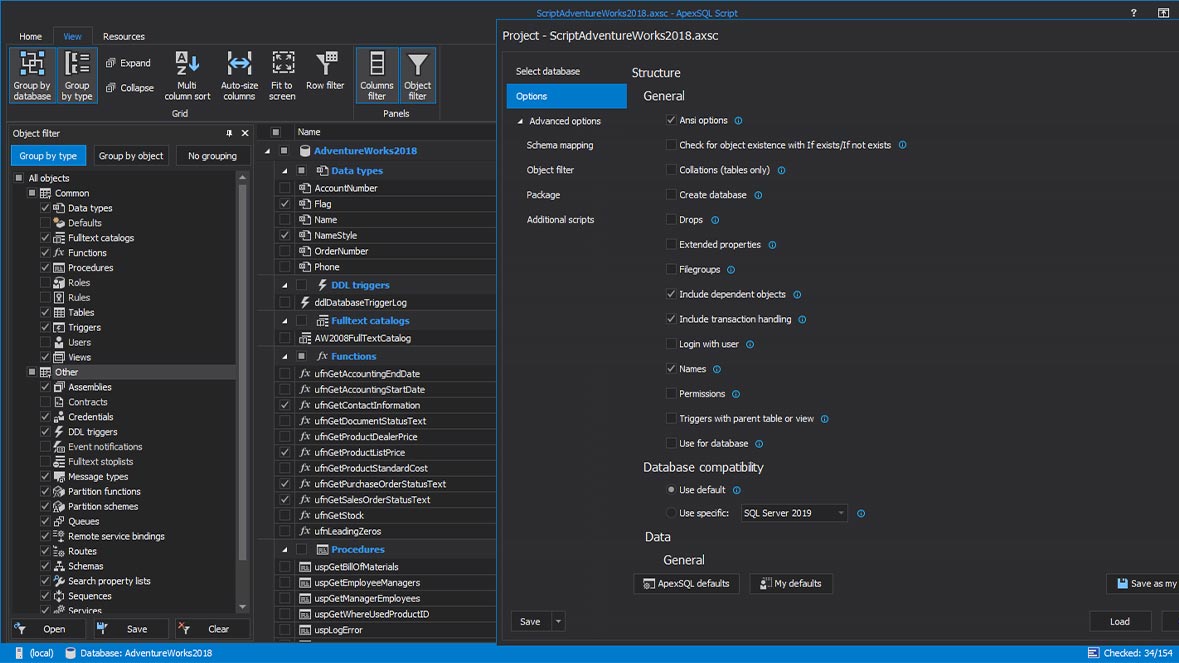The width and height of the screenshot is (1179, 663).
Task: Collapse the Functions tree node
Action: [x=284, y=356]
